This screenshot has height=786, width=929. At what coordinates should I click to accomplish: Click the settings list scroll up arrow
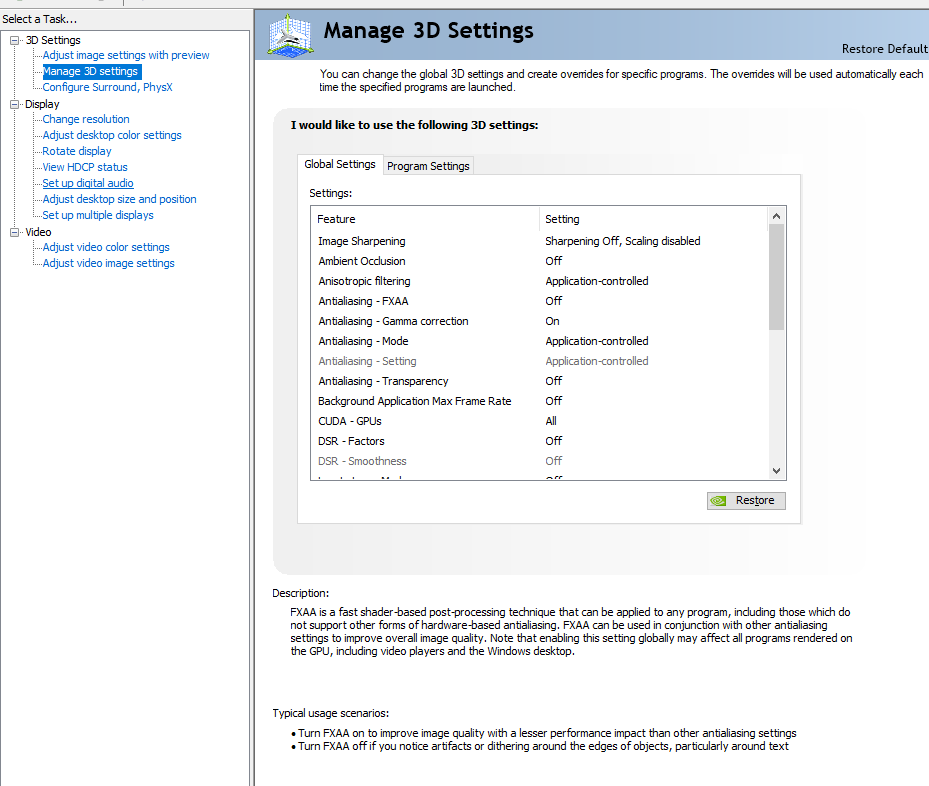[776, 216]
